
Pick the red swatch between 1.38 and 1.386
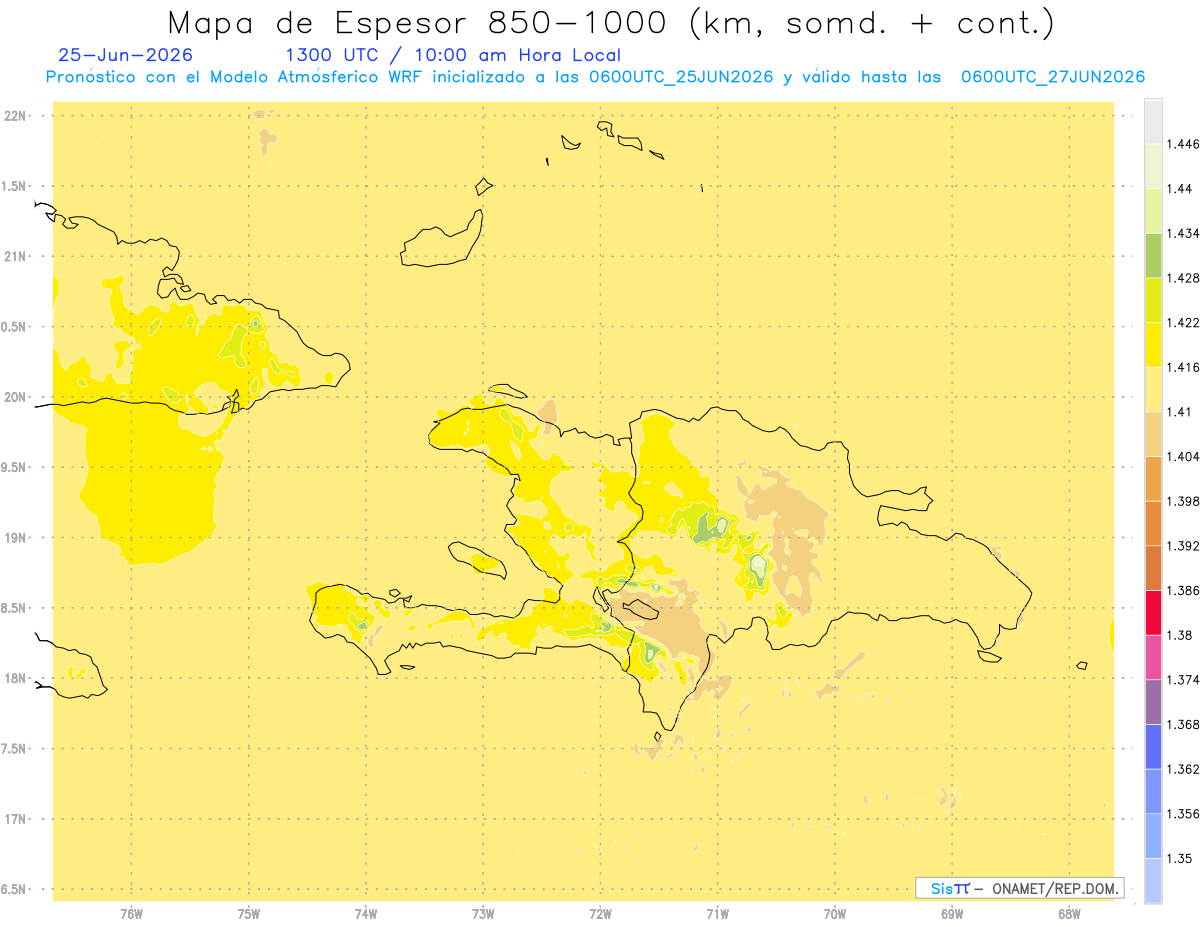(x=1153, y=612)
